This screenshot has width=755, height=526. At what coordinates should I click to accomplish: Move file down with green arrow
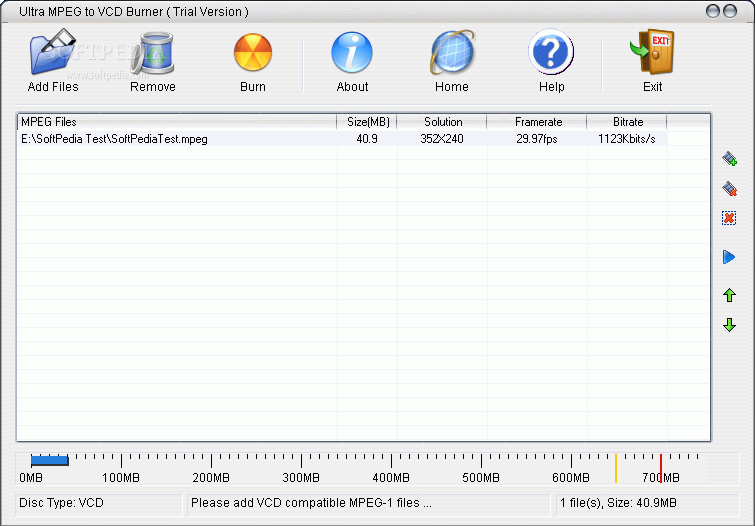click(729, 325)
